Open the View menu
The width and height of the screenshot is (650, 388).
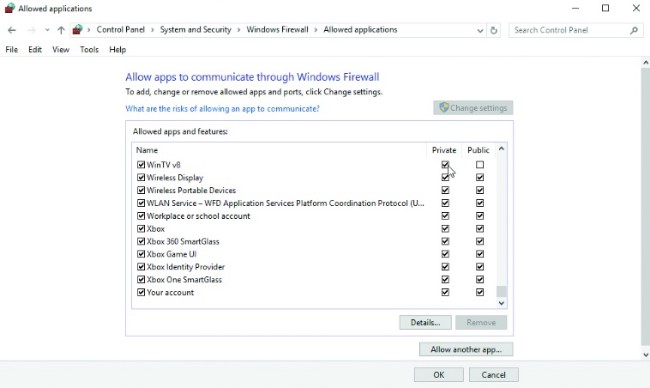61,49
